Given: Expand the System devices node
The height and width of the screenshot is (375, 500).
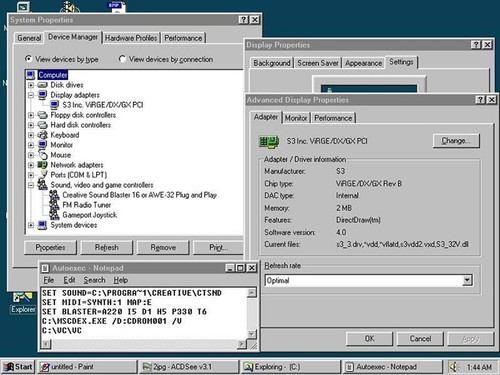Looking at the screenshot, I should (31, 225).
